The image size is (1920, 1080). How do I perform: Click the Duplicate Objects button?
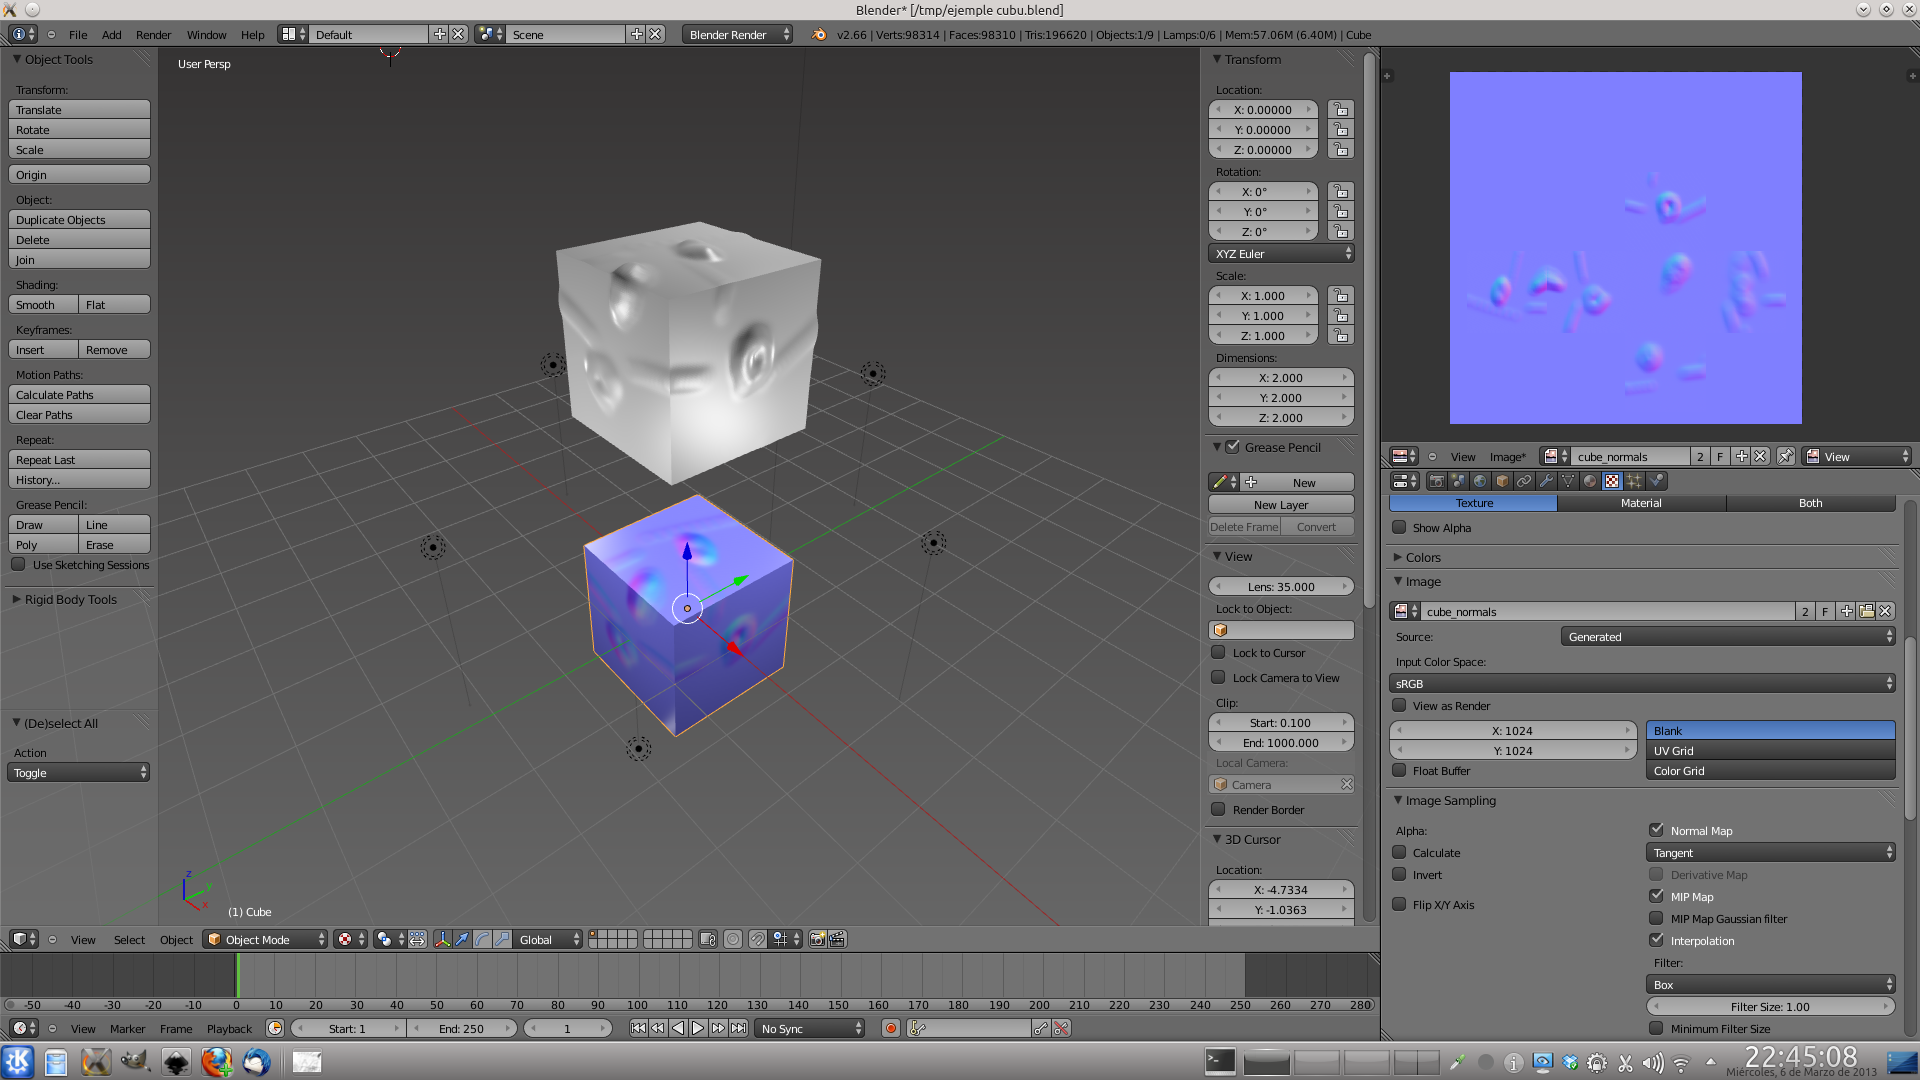pos(79,220)
